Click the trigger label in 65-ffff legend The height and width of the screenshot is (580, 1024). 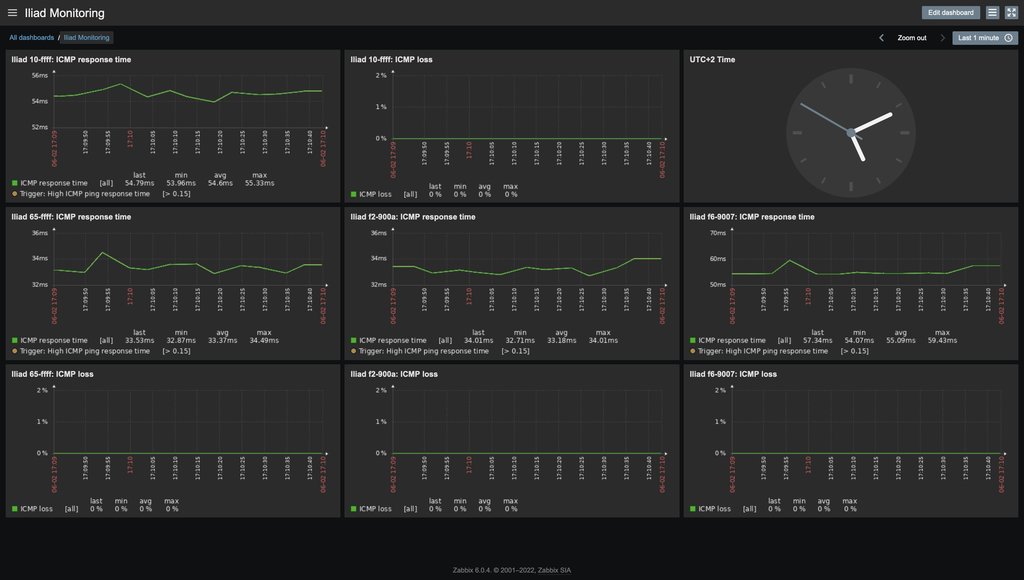[x=85, y=351]
